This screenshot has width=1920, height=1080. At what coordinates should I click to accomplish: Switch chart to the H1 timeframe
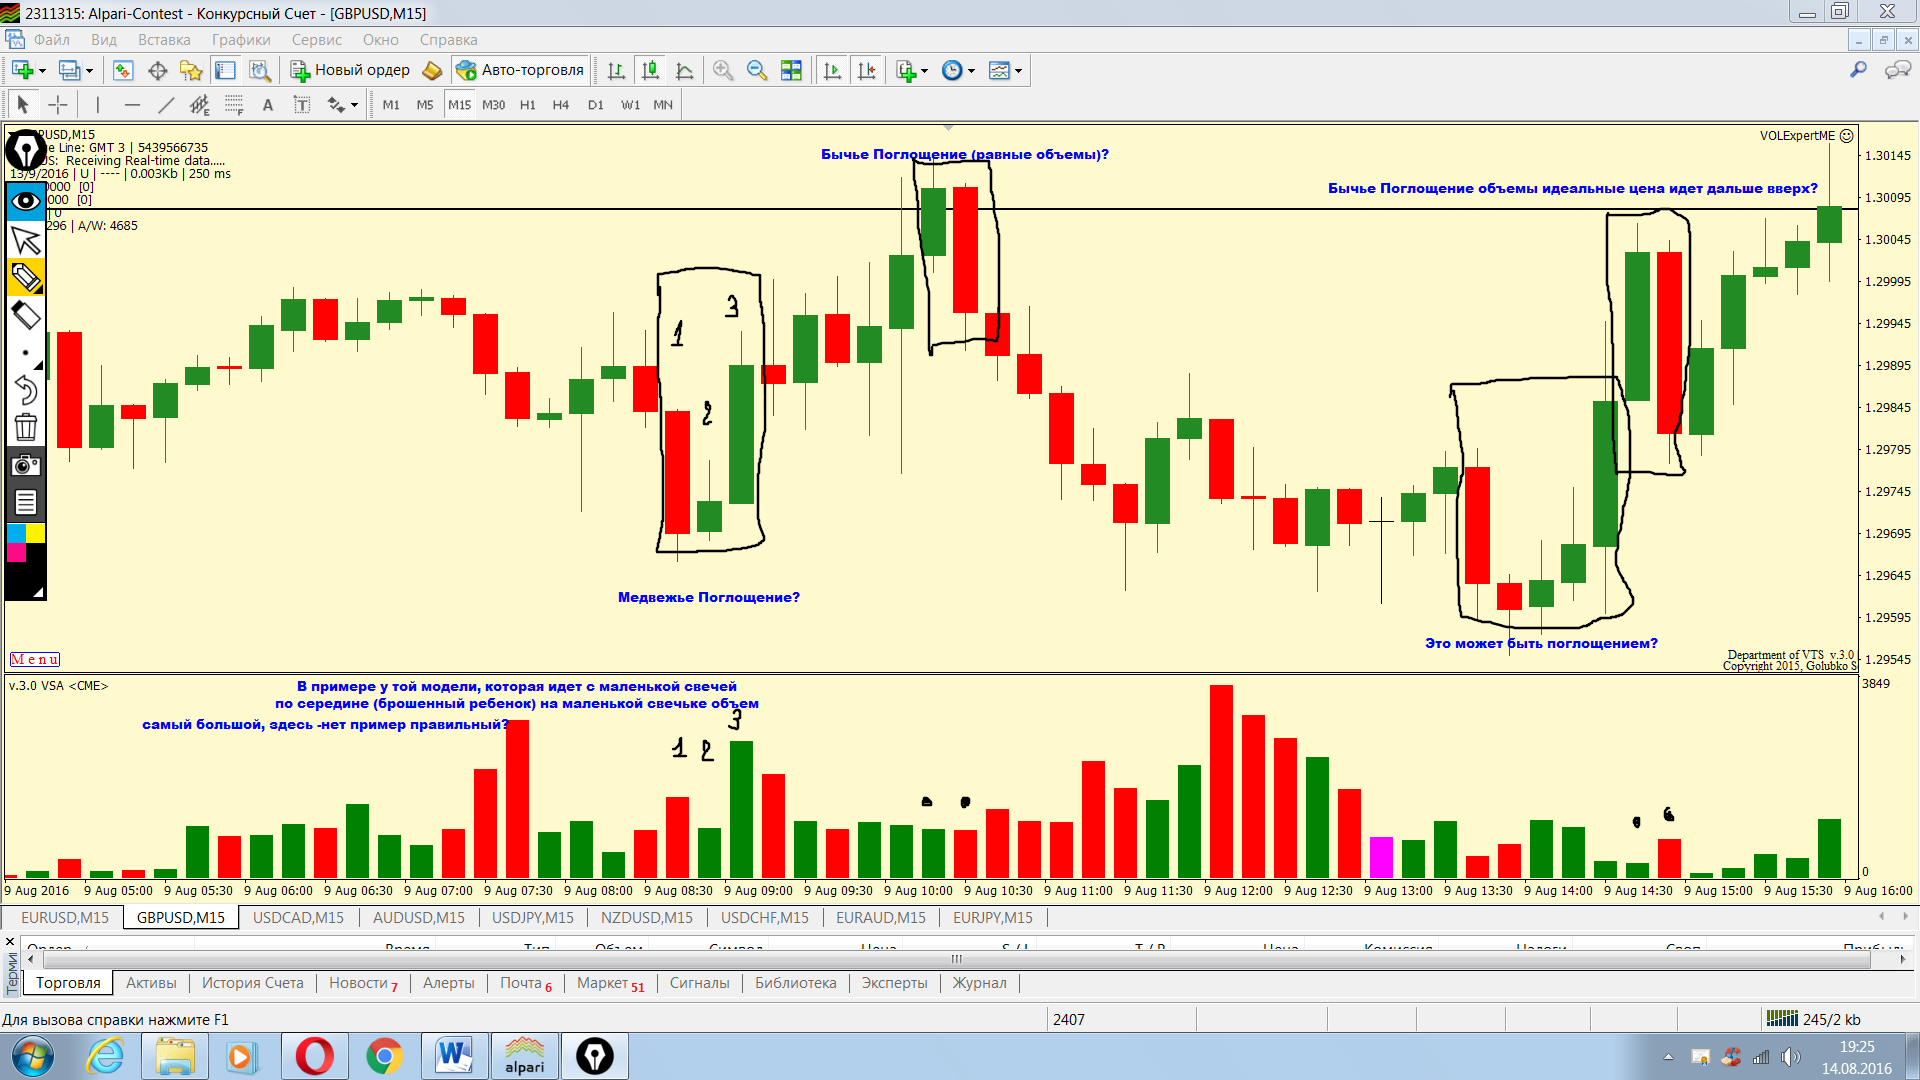click(527, 105)
